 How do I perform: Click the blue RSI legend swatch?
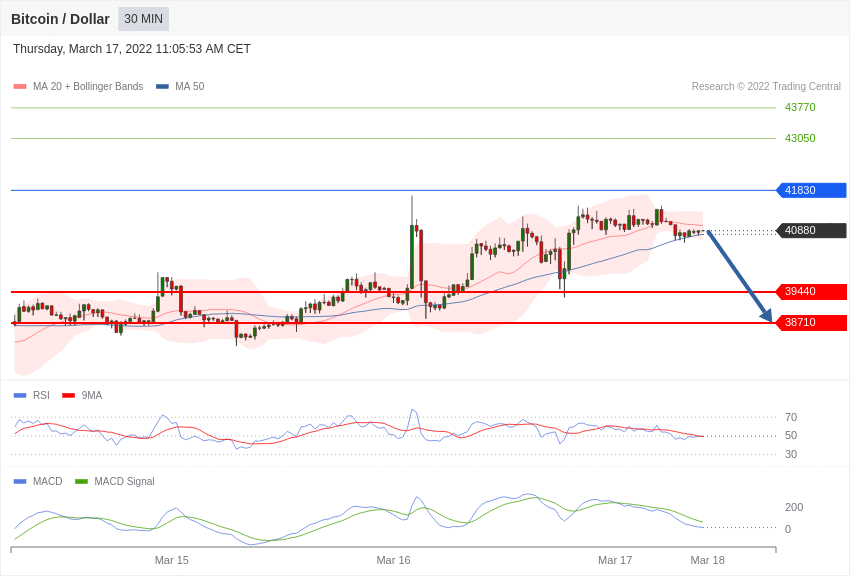pyautogui.click(x=20, y=396)
